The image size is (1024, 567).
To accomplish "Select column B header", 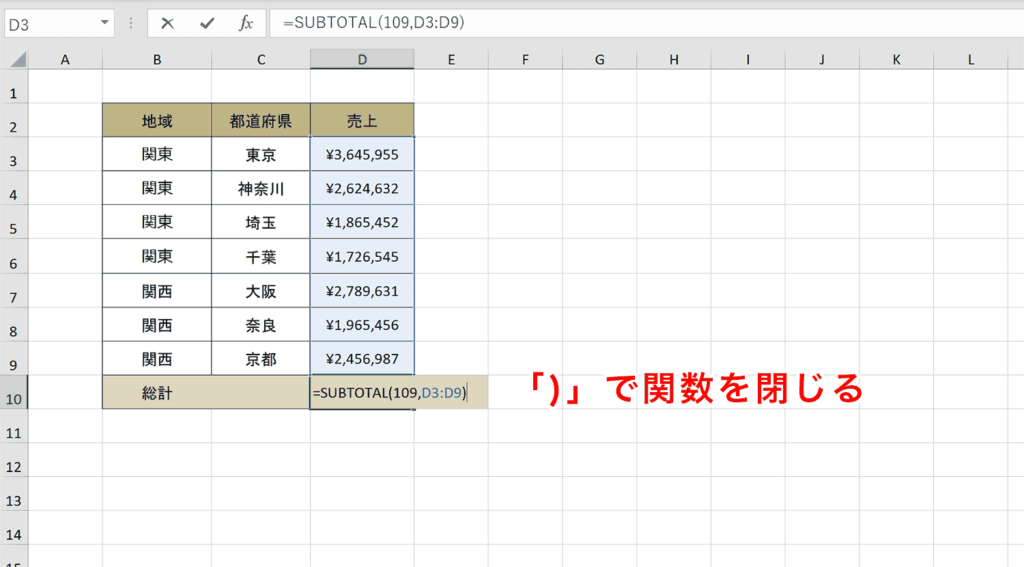I will (x=157, y=59).
